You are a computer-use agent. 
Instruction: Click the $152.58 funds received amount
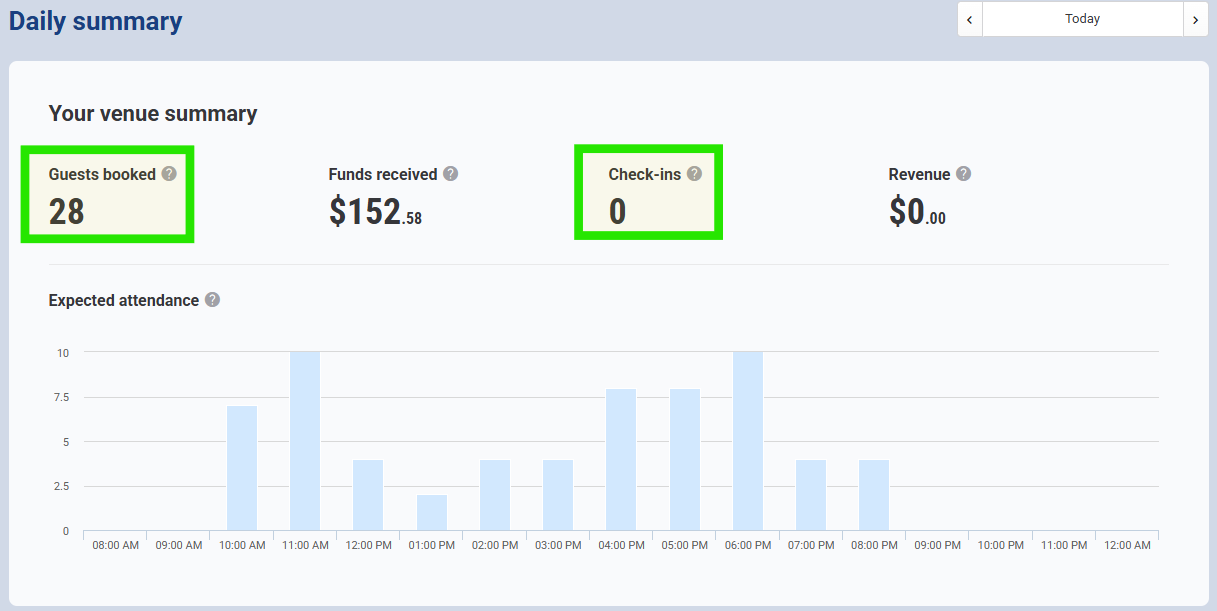pos(375,211)
